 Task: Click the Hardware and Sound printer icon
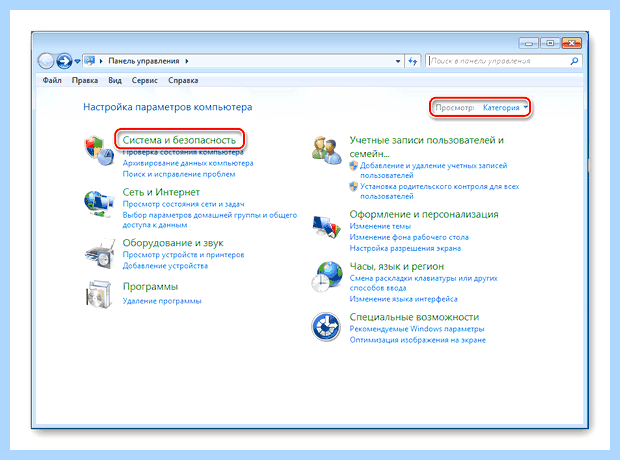(x=100, y=254)
